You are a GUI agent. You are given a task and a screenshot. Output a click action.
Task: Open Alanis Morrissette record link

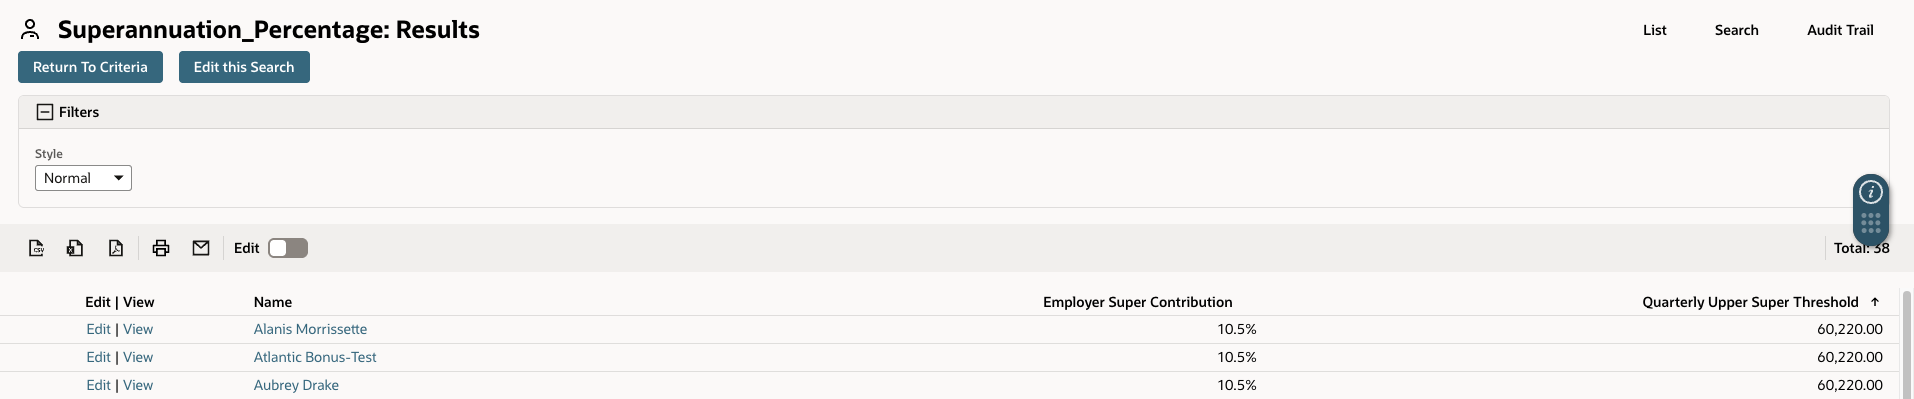tap(310, 329)
